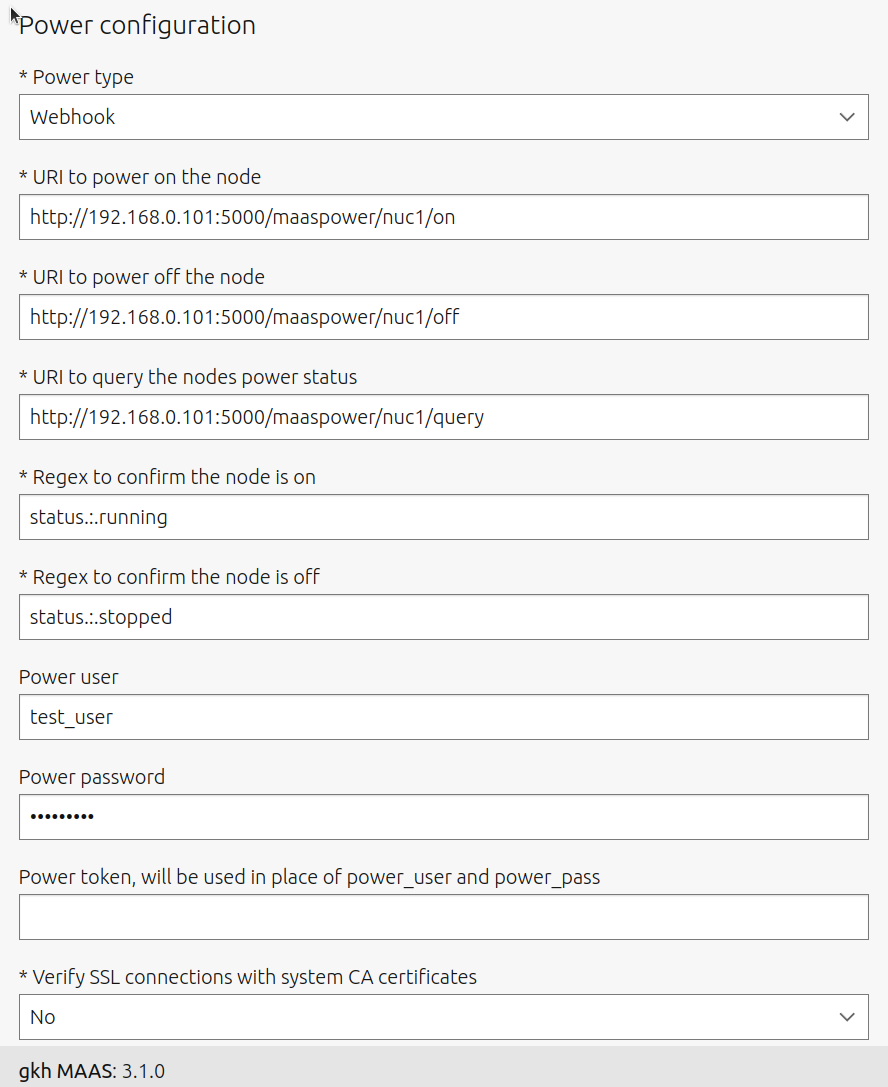This screenshot has width=888, height=1087.
Task: Click the Power password field
Action: (x=444, y=817)
